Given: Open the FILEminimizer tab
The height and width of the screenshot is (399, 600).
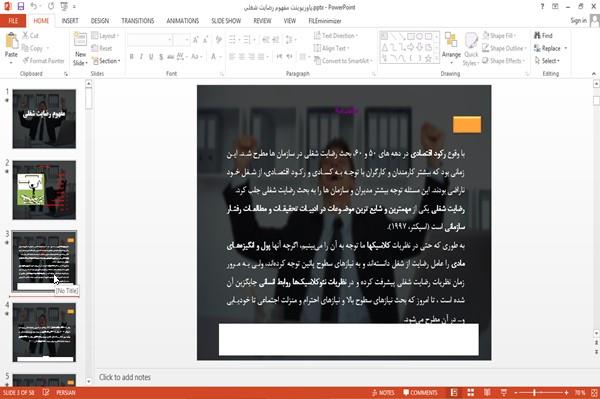Looking at the screenshot, I should pos(325,21).
